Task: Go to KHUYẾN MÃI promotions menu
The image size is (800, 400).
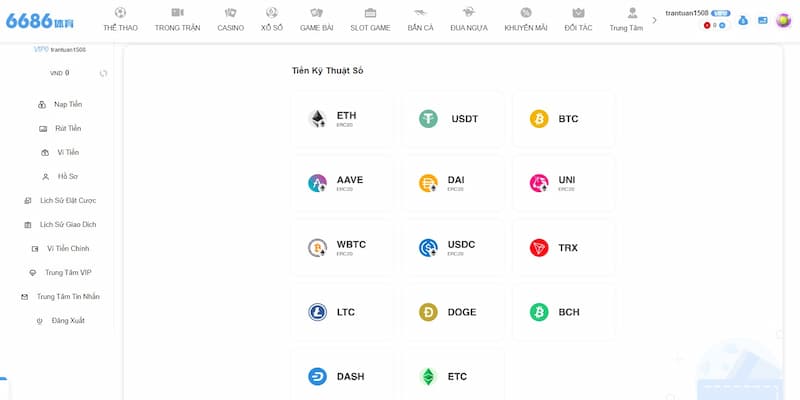Action: 526,19
